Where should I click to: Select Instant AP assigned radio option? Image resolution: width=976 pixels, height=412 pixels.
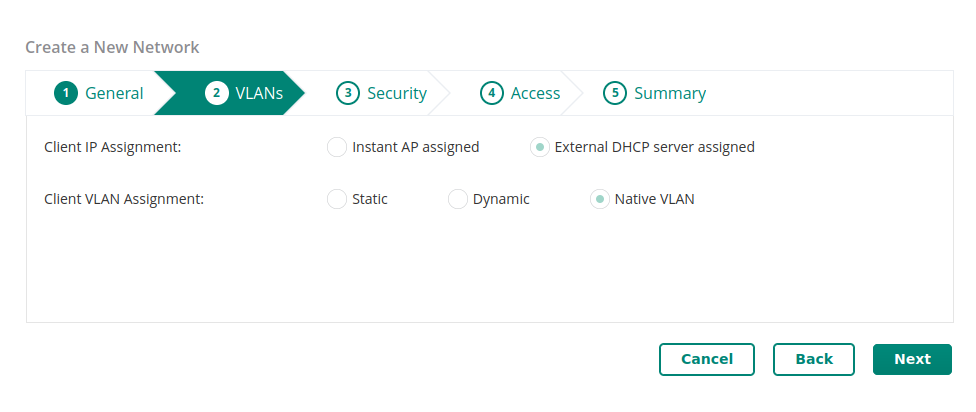(337, 147)
